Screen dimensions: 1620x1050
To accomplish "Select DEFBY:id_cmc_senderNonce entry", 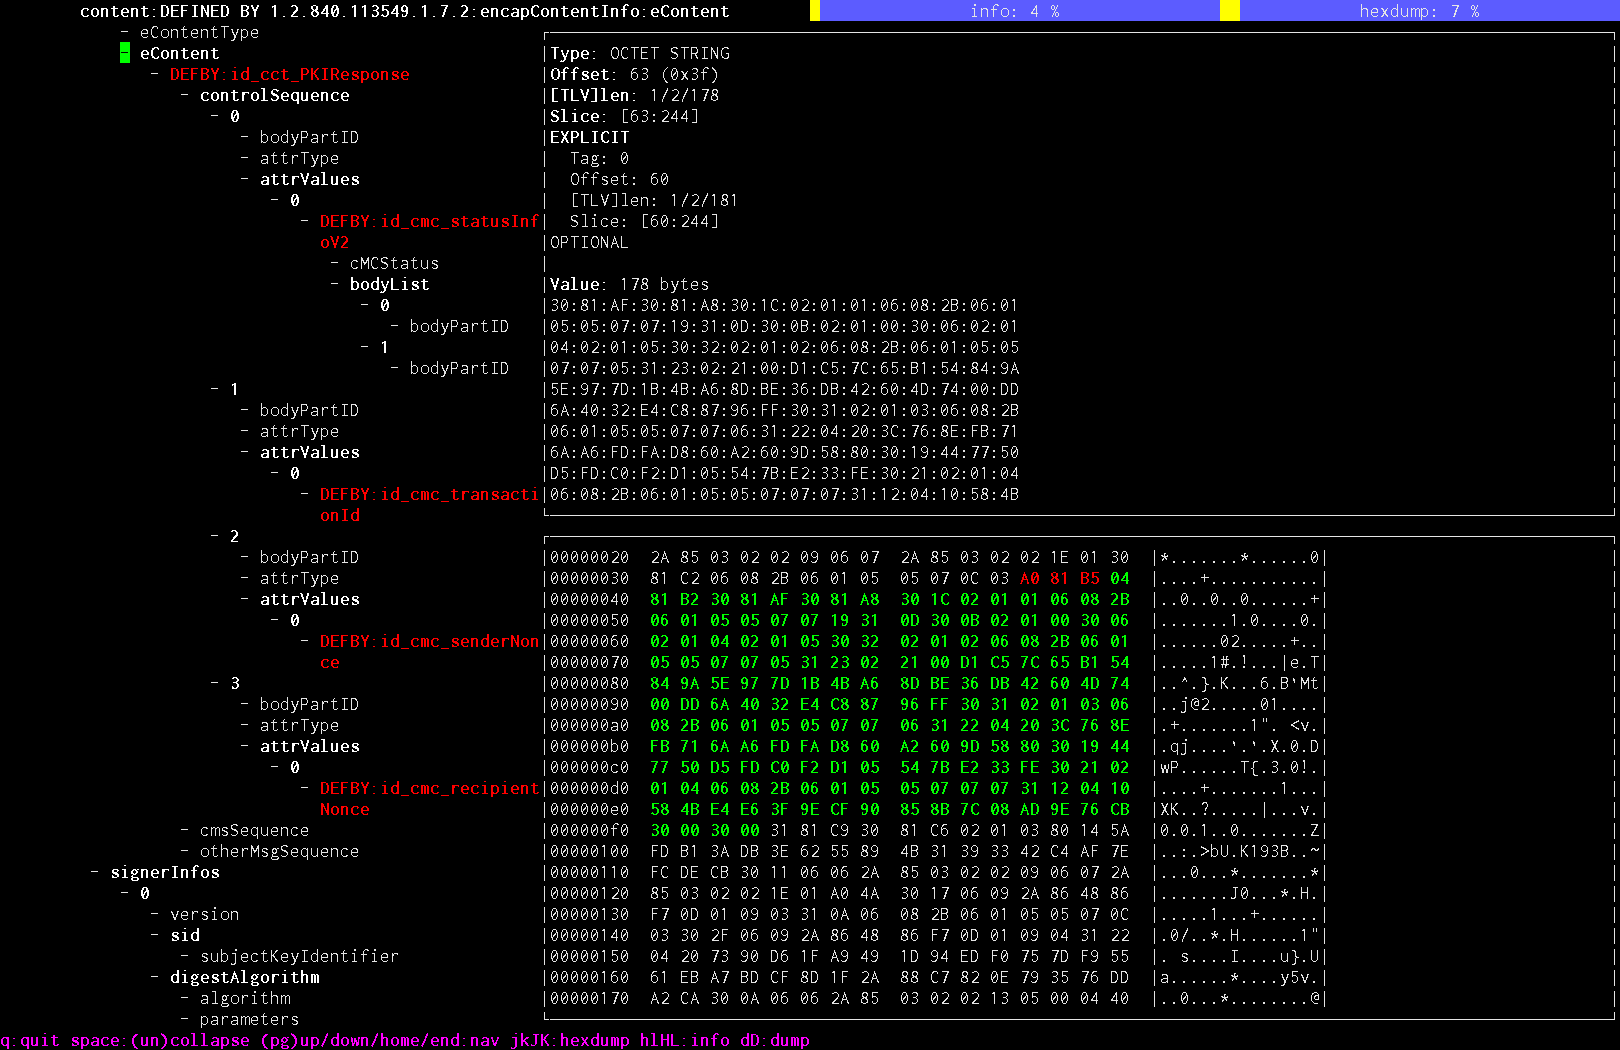I will [429, 651].
